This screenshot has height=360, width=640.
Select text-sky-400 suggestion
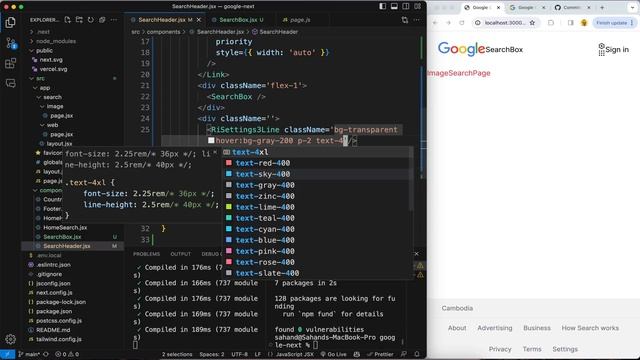click(318, 174)
